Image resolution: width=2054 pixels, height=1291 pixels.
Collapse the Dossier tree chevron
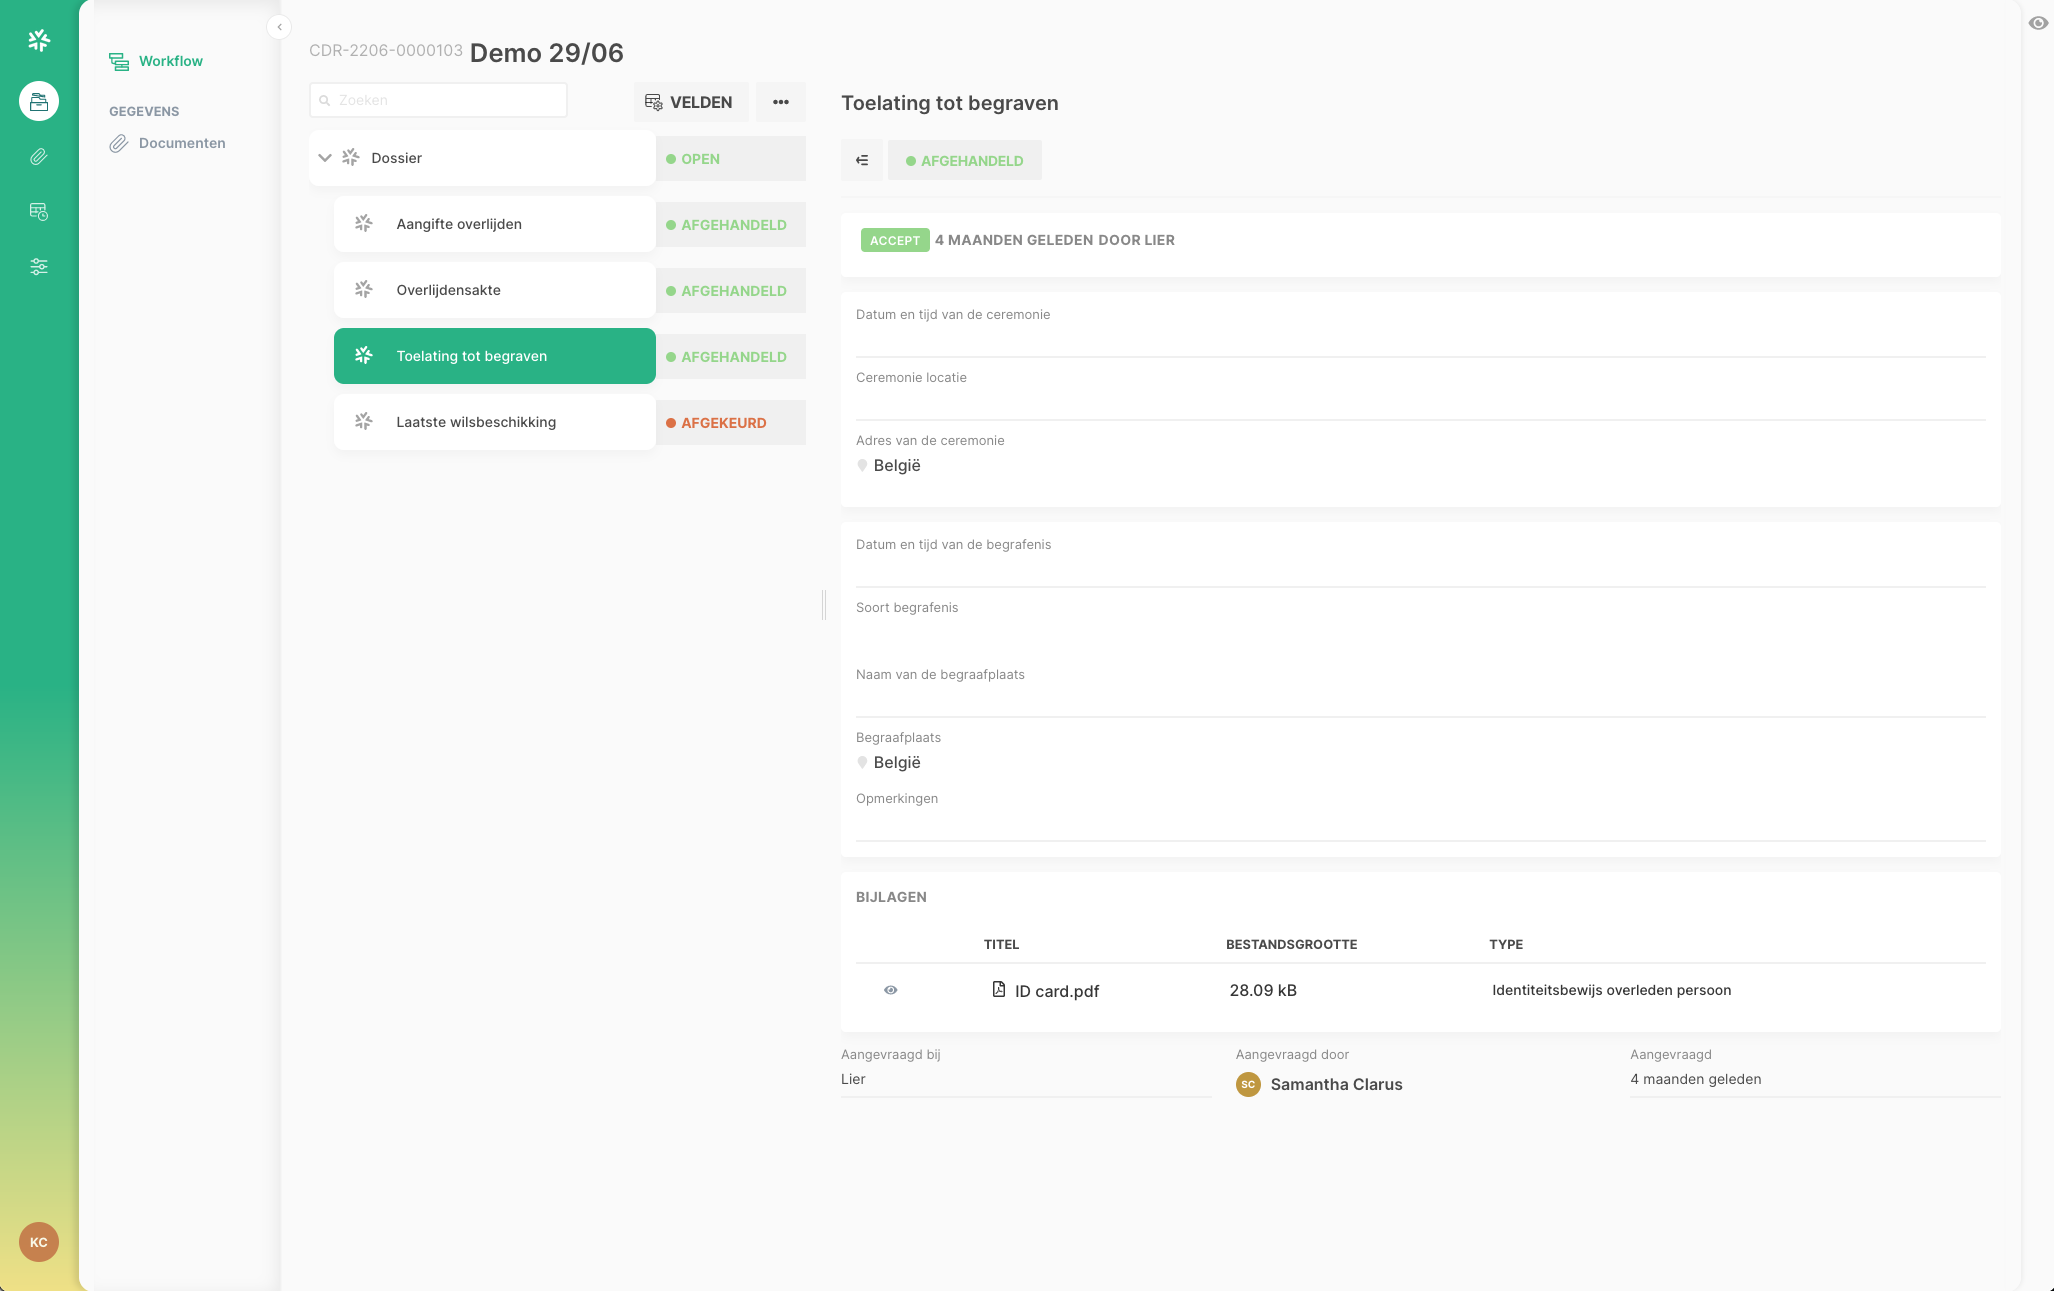pyautogui.click(x=325, y=158)
